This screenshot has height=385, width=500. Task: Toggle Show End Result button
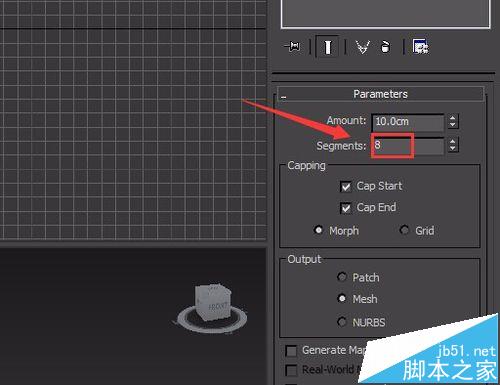[327, 47]
